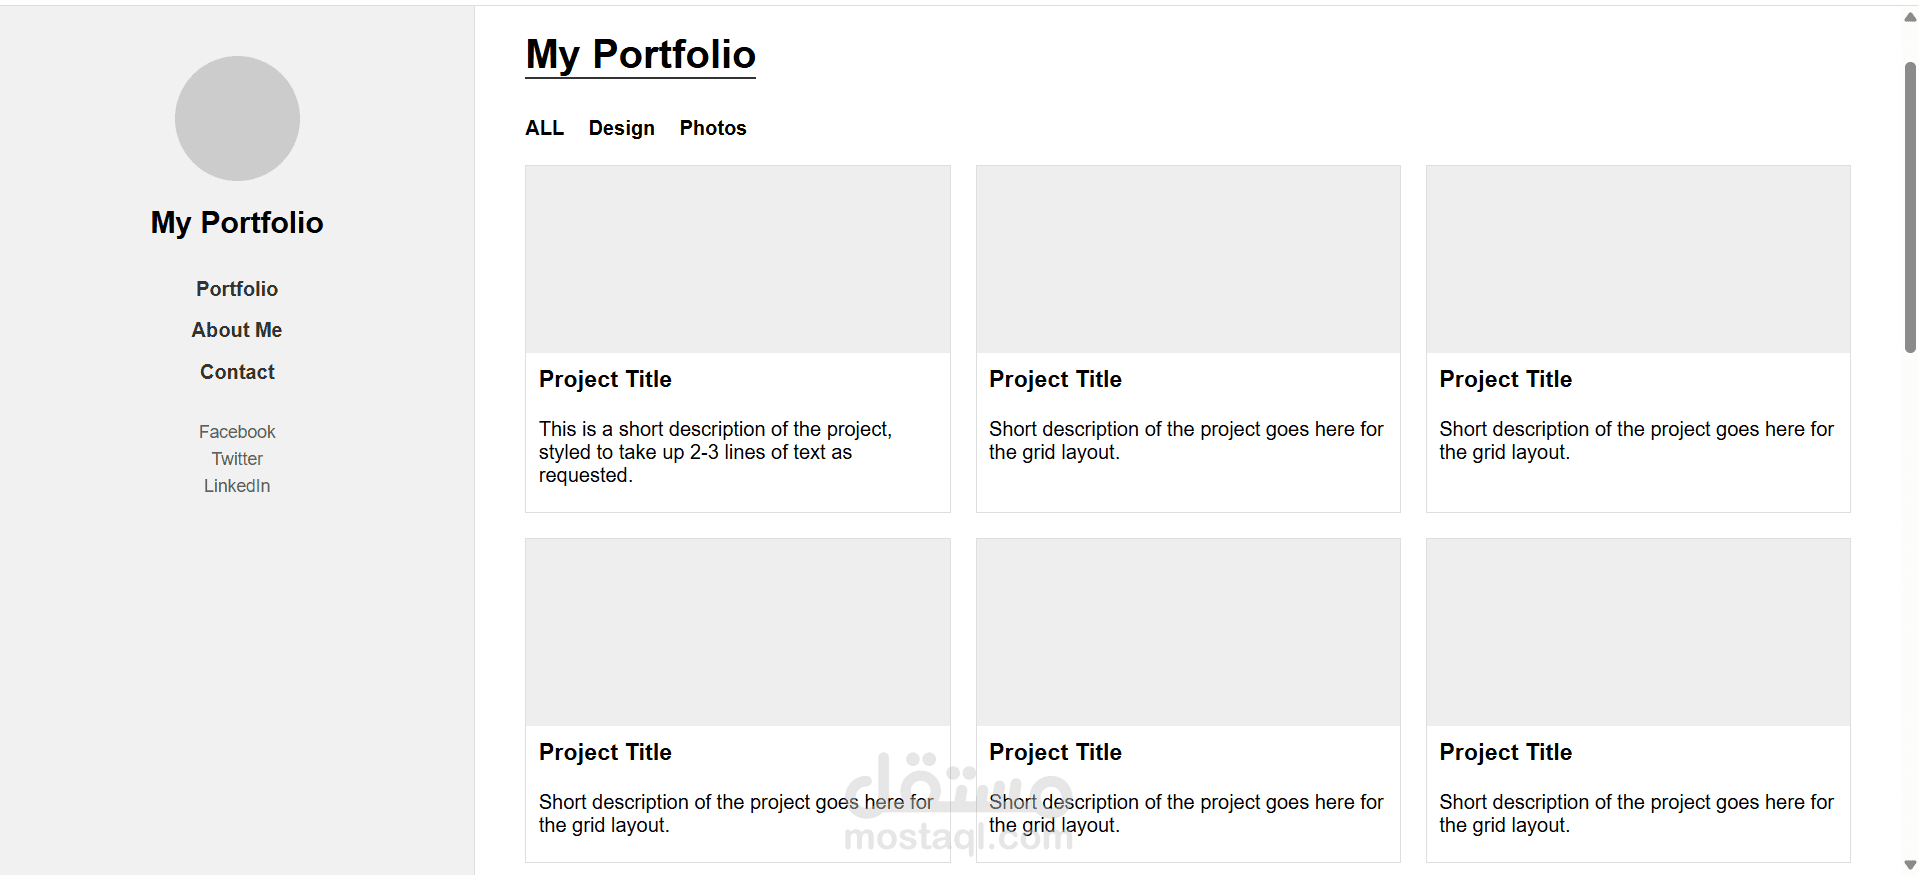Open the LinkedIn social link

pos(237,486)
